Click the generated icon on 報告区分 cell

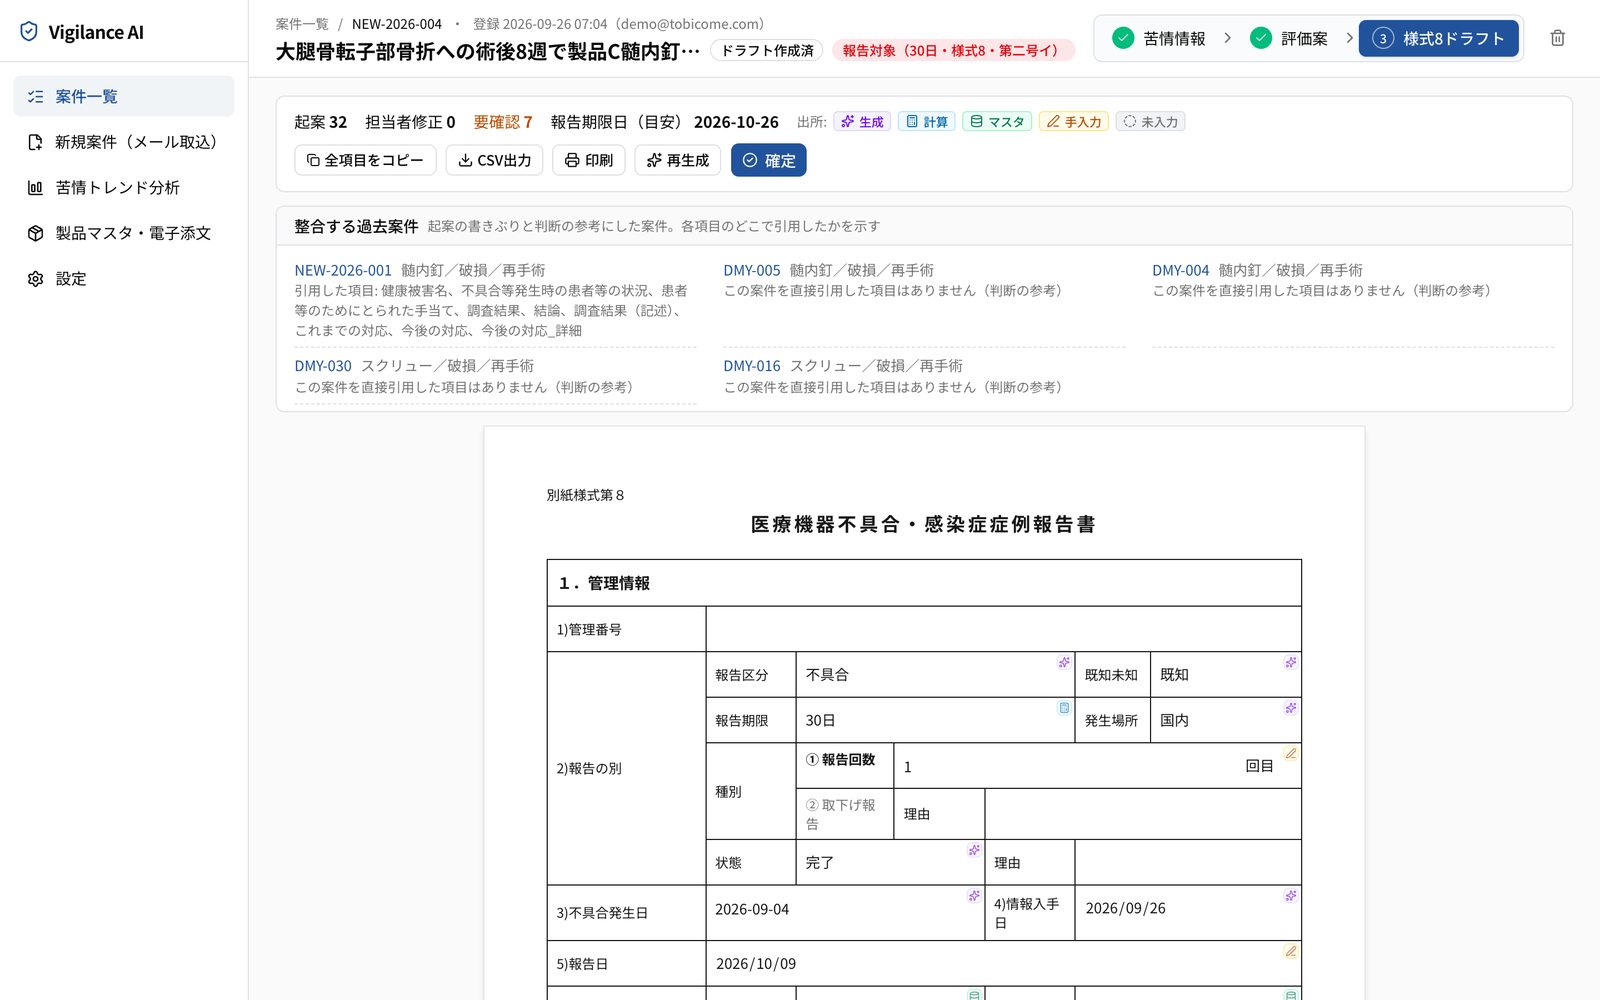point(1064,662)
